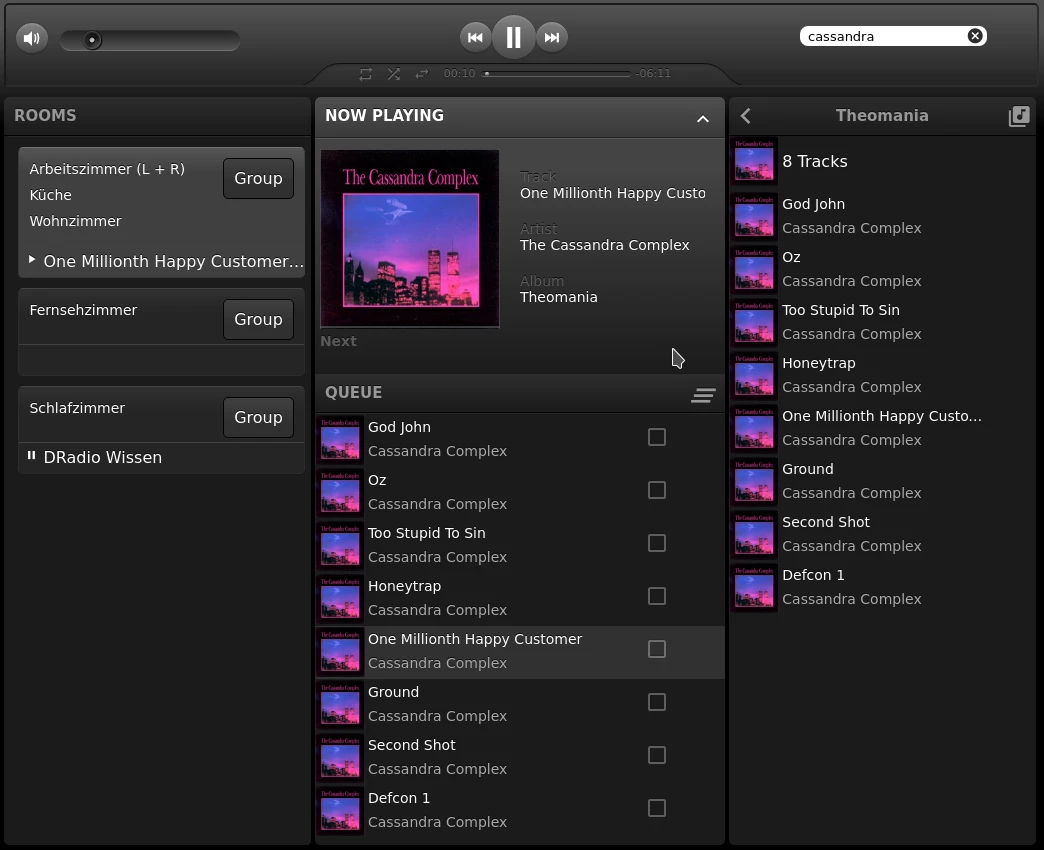Click Theomania album name in Now Playing
Image resolution: width=1044 pixels, height=850 pixels.
[x=559, y=298]
